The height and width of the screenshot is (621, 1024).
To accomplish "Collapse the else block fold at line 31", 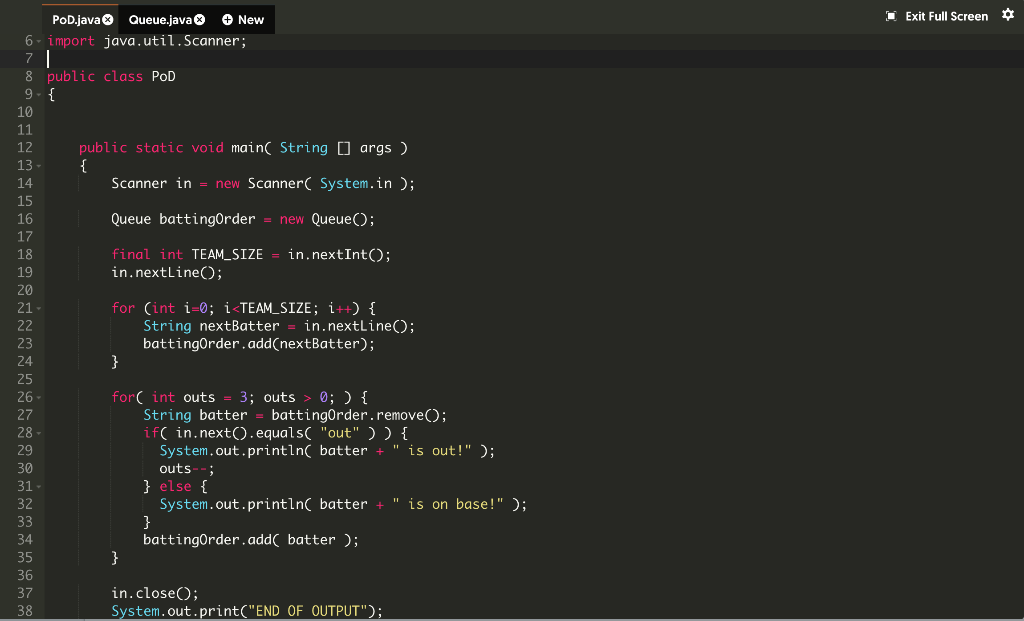I will coord(39,486).
